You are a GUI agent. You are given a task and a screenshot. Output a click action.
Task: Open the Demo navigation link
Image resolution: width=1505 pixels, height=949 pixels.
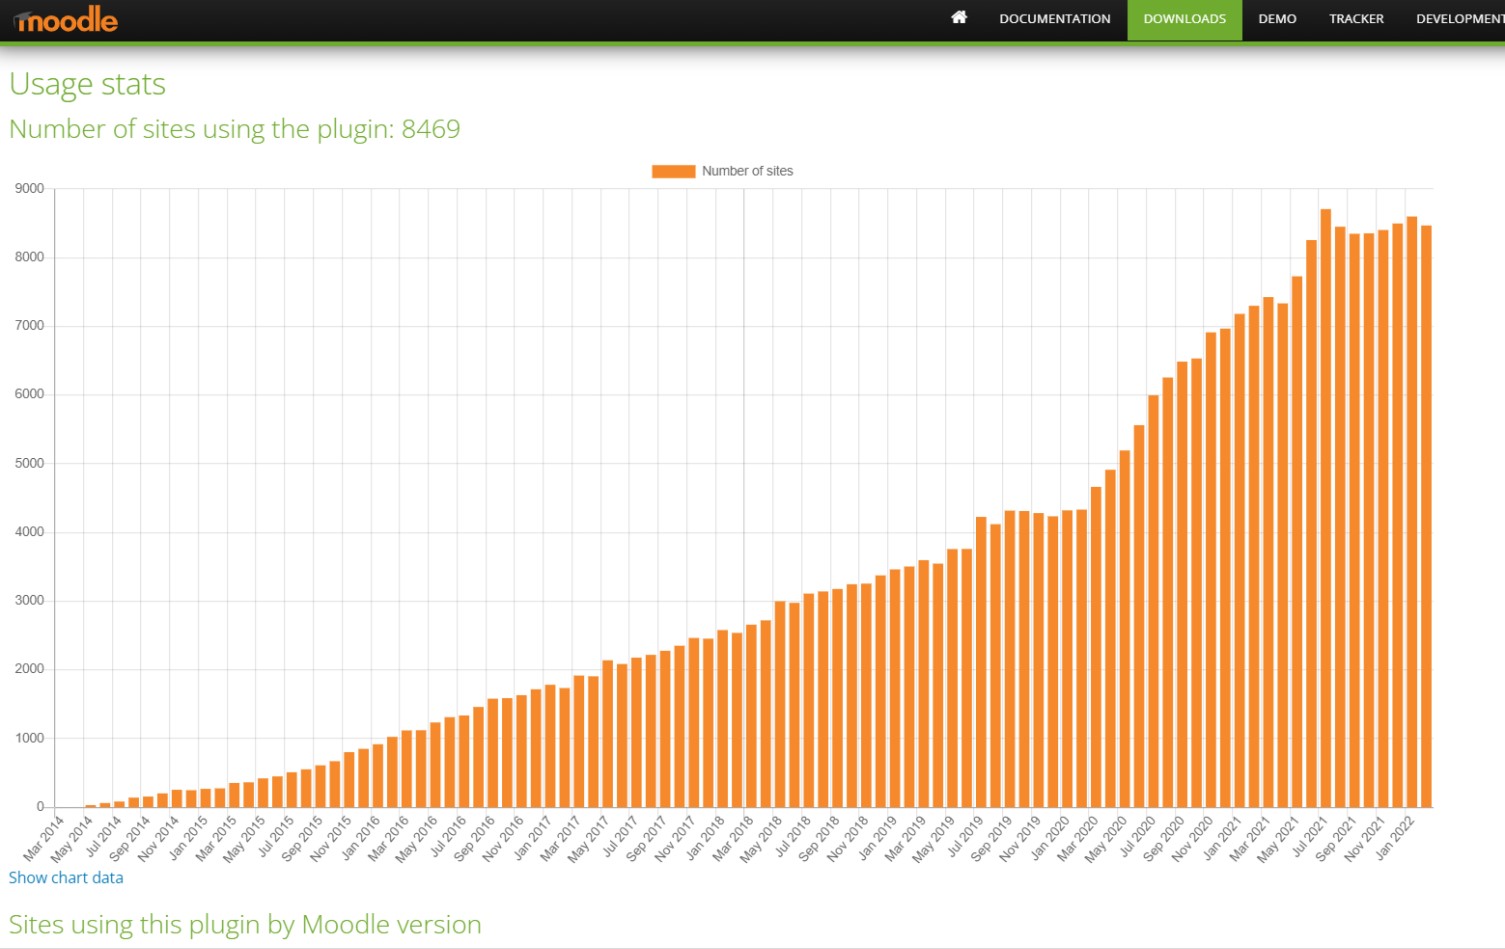tap(1277, 19)
